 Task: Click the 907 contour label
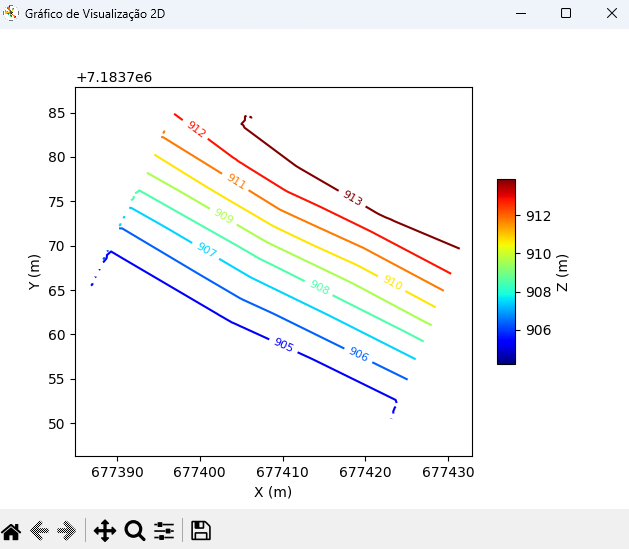[x=207, y=249]
